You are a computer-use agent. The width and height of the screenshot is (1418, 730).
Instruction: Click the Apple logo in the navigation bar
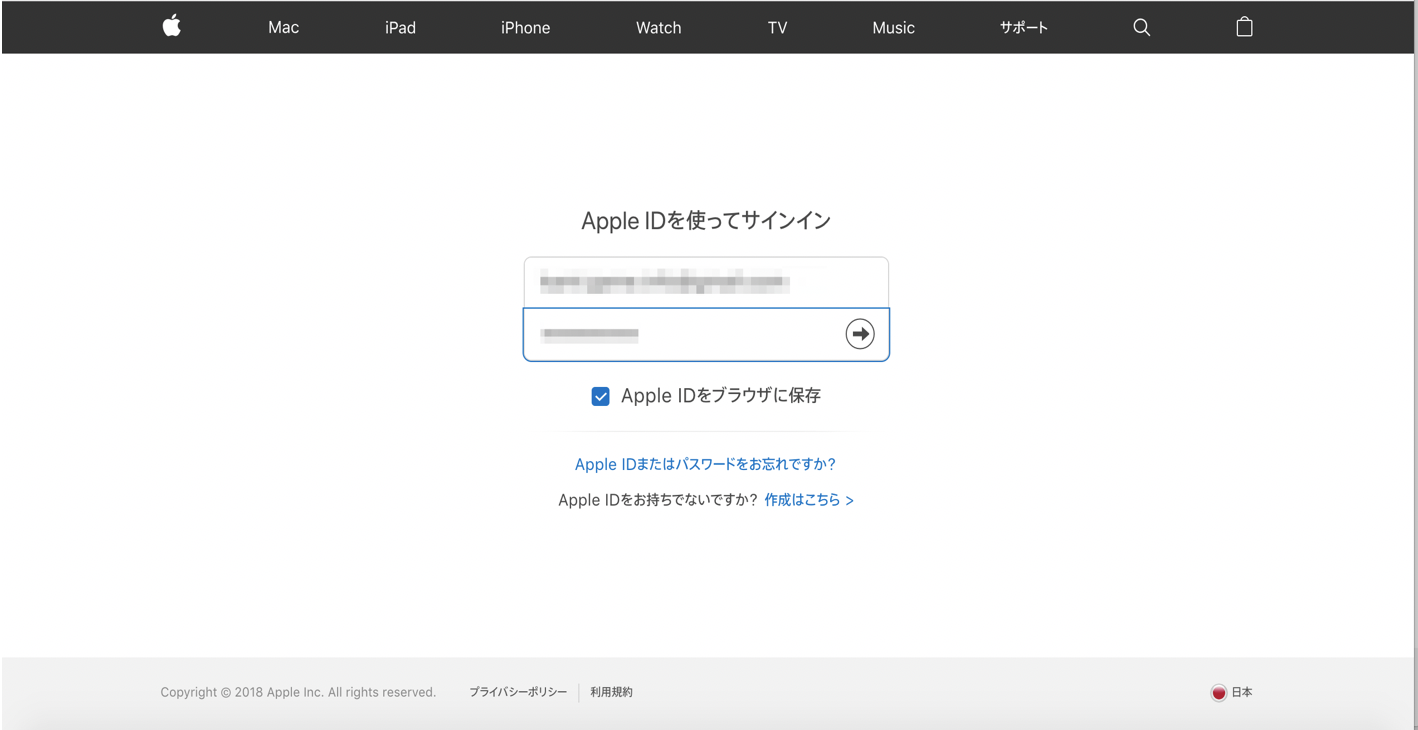[170, 27]
